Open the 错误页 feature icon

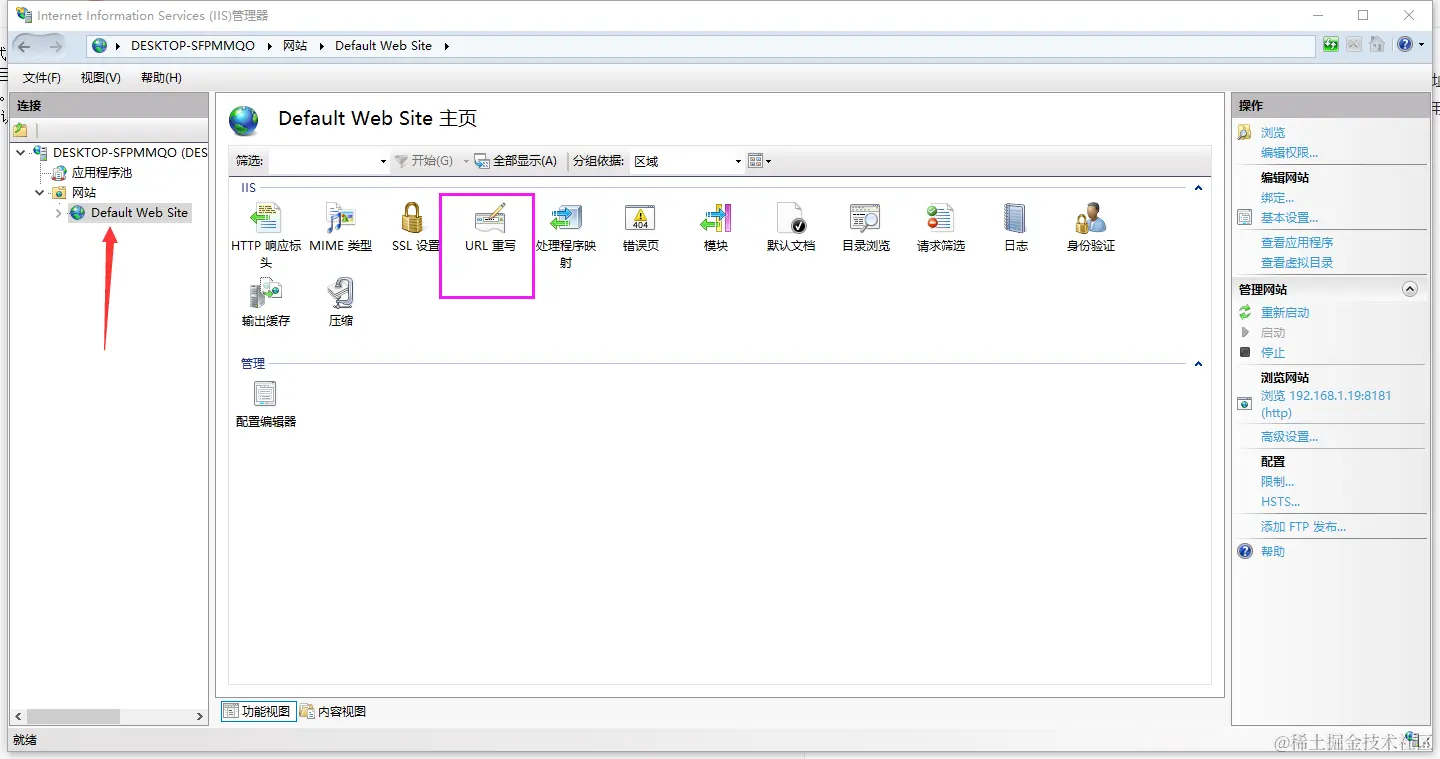click(x=641, y=228)
